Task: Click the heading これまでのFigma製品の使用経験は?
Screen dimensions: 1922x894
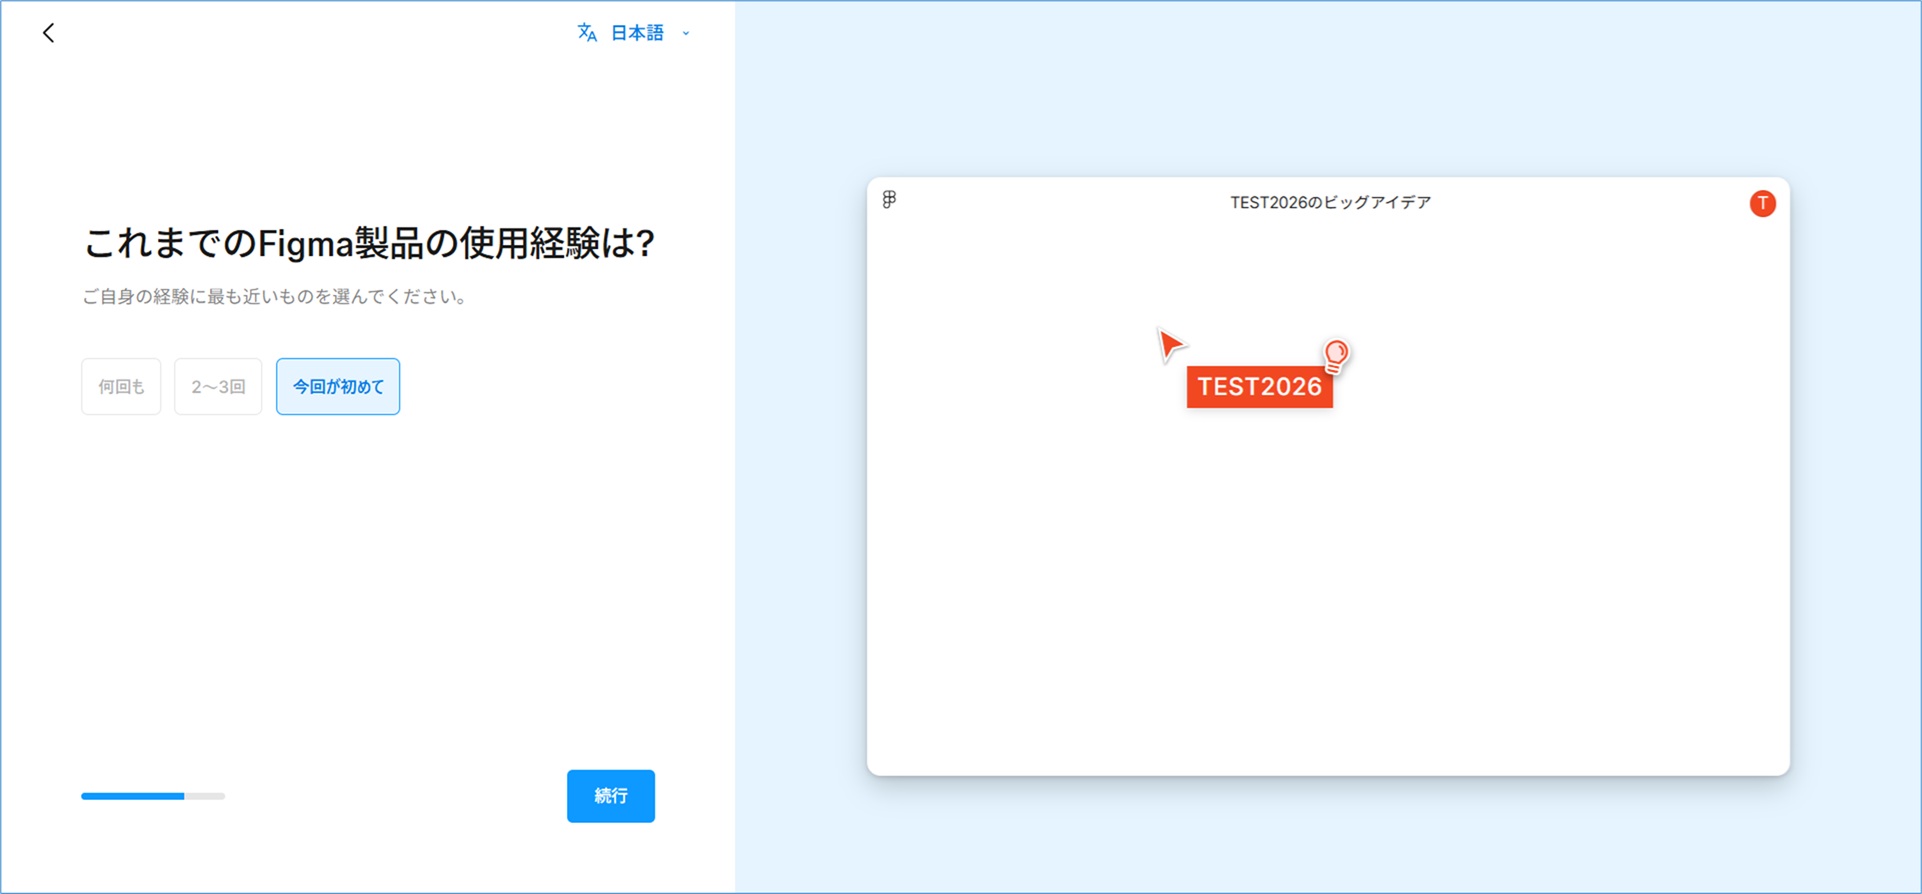Action: click(x=369, y=243)
